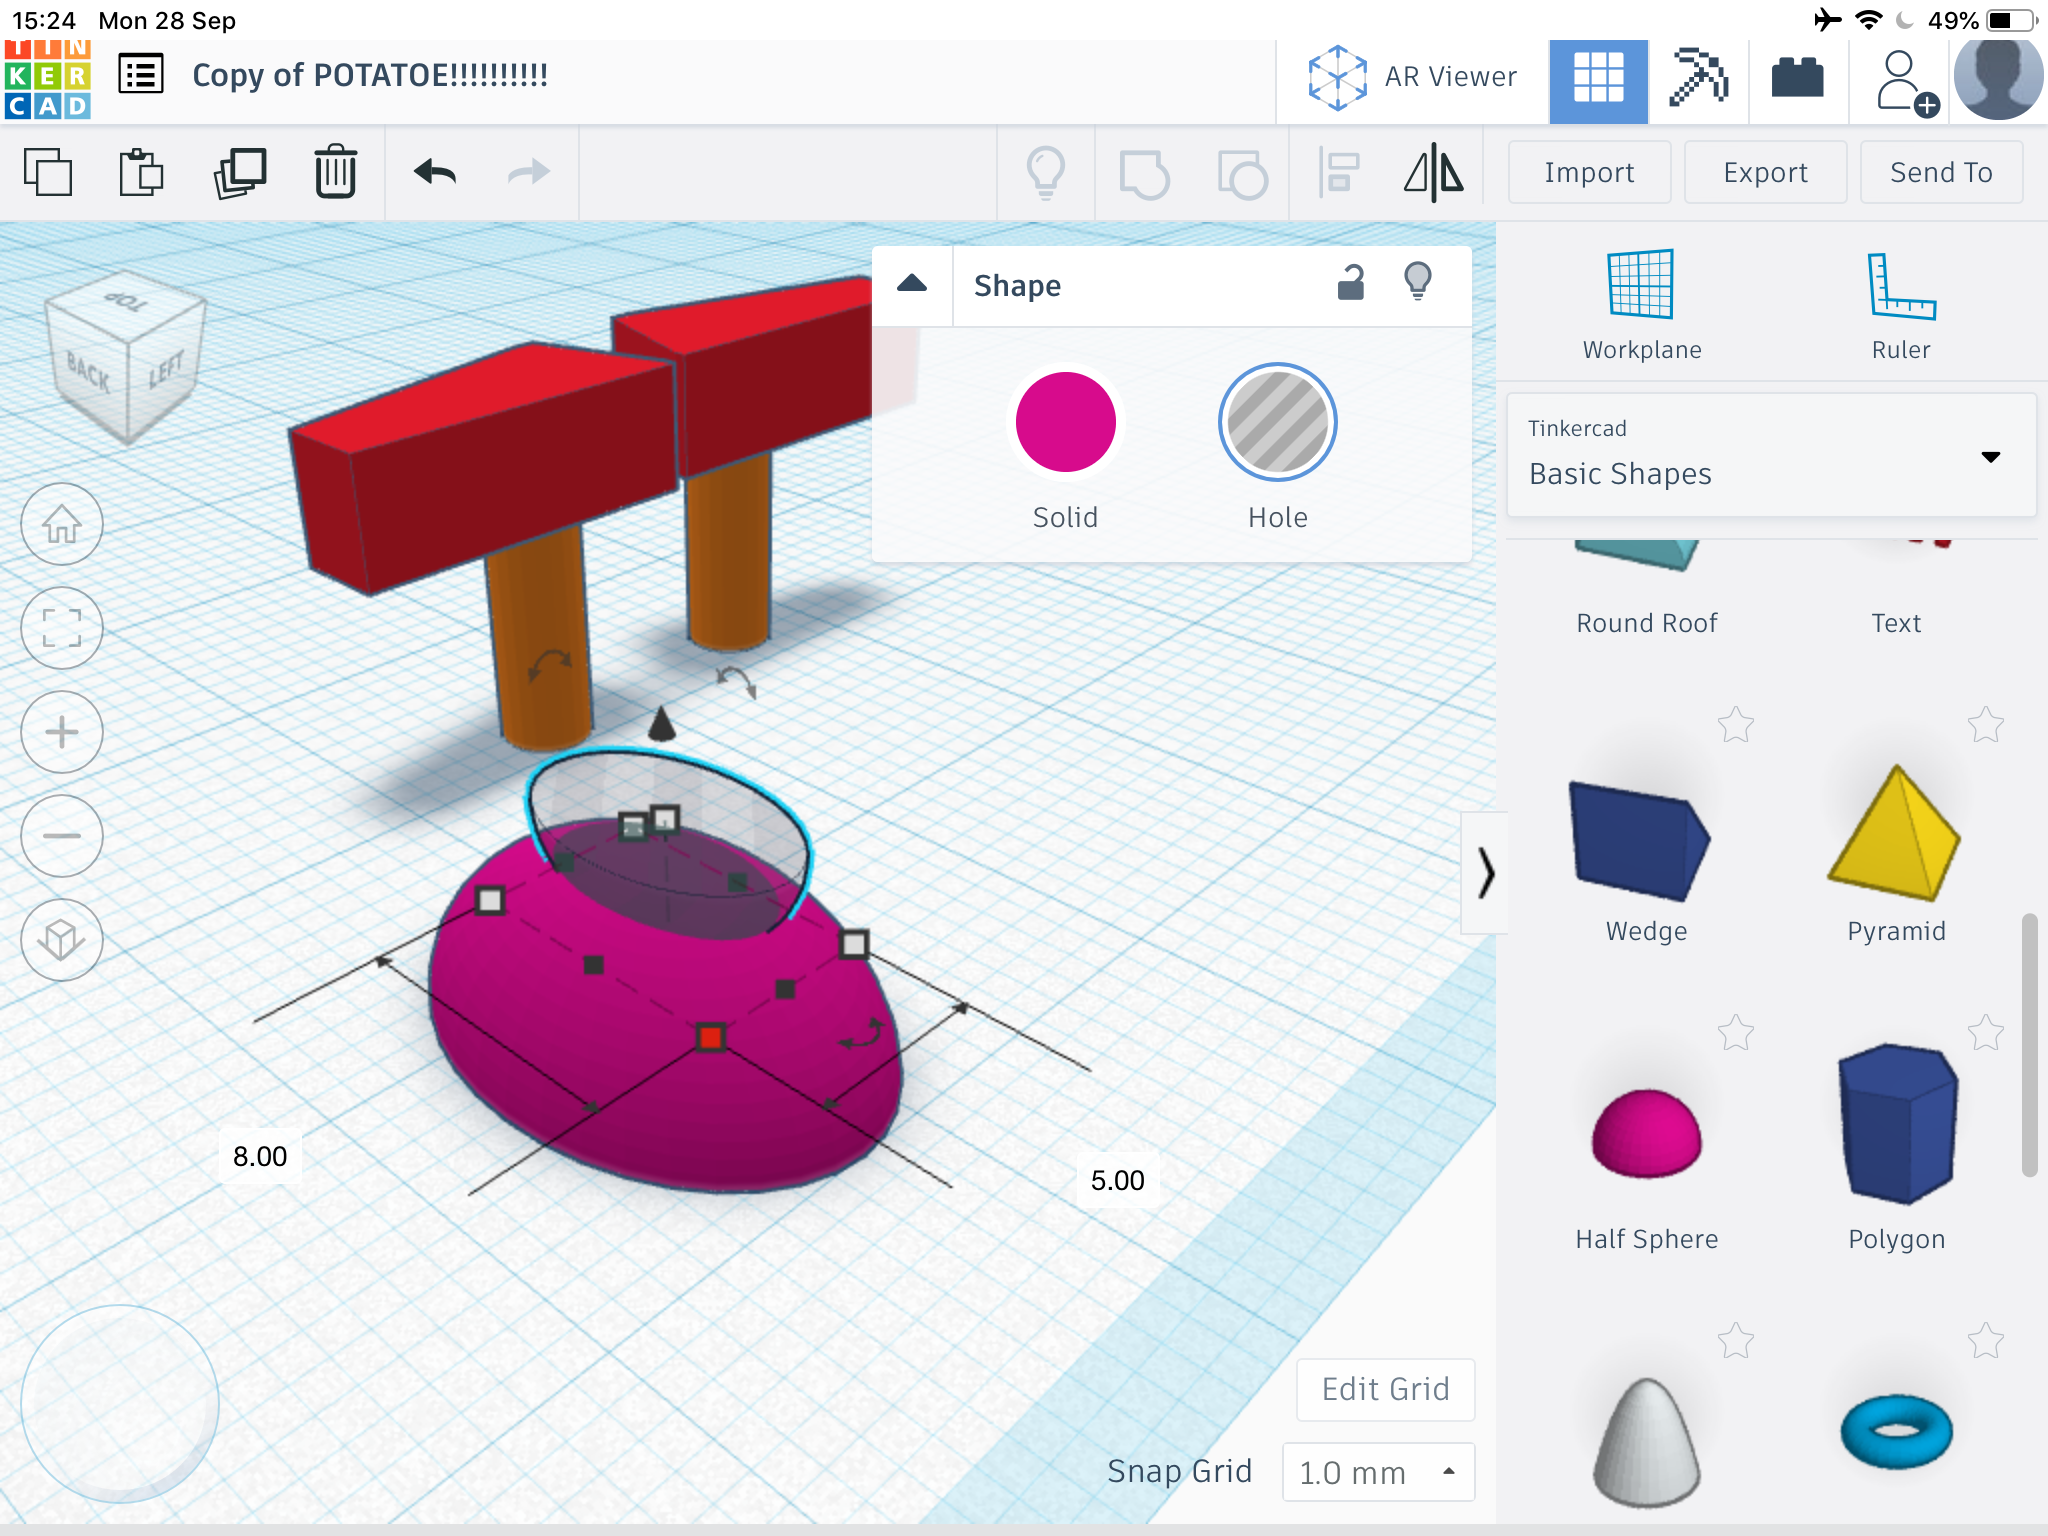Click the Duplicate and repeat icon
The image size is (2048, 1536).
pos(240,172)
